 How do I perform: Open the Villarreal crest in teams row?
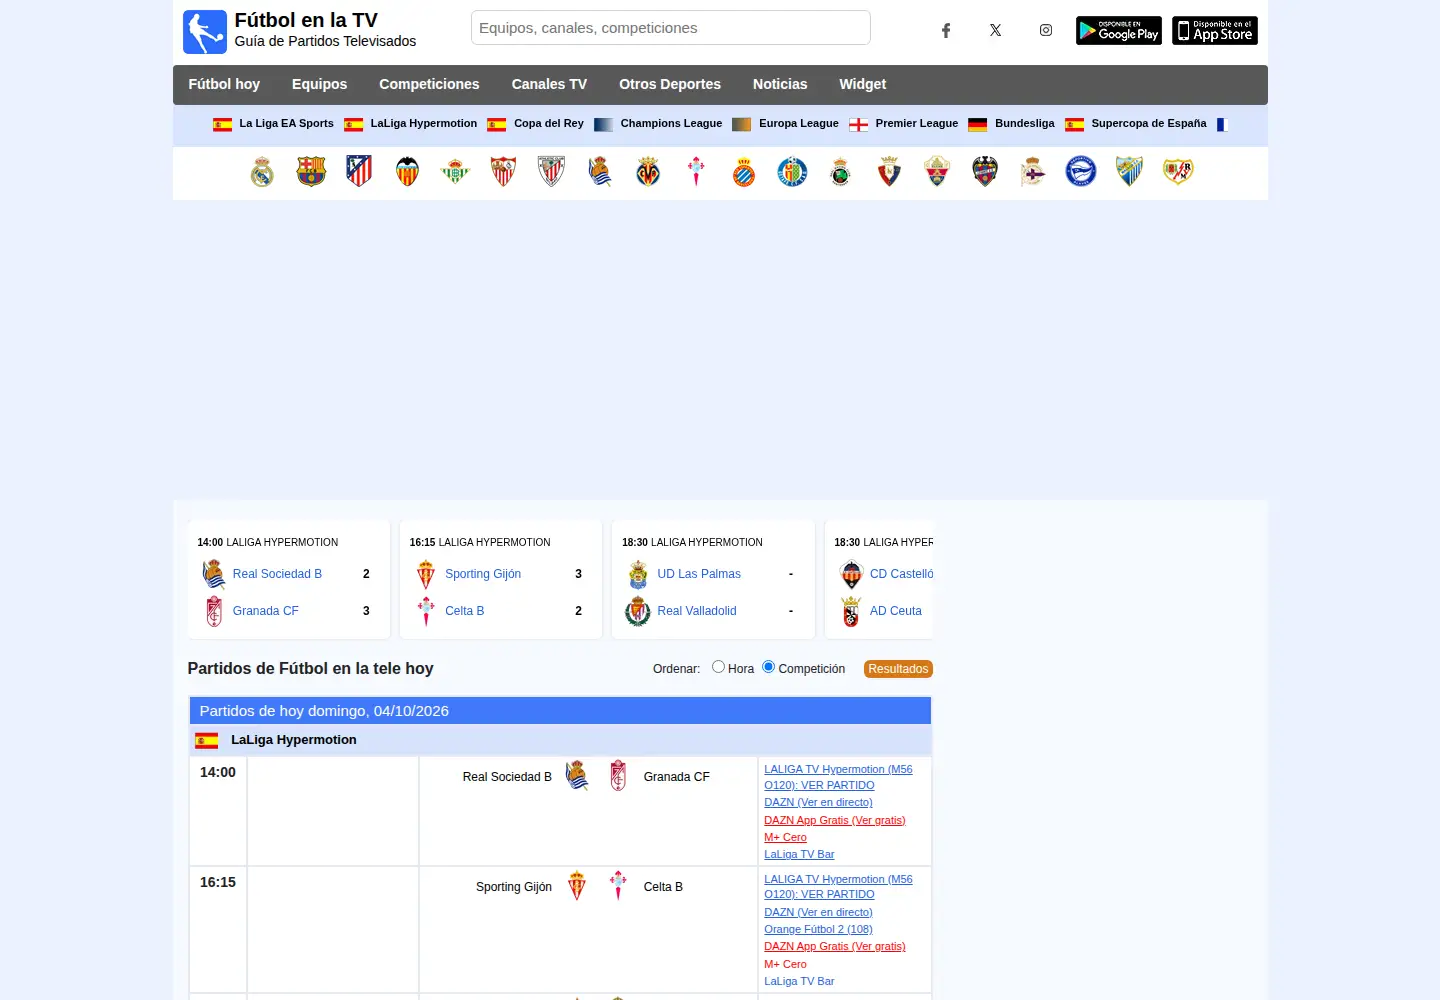tap(648, 172)
